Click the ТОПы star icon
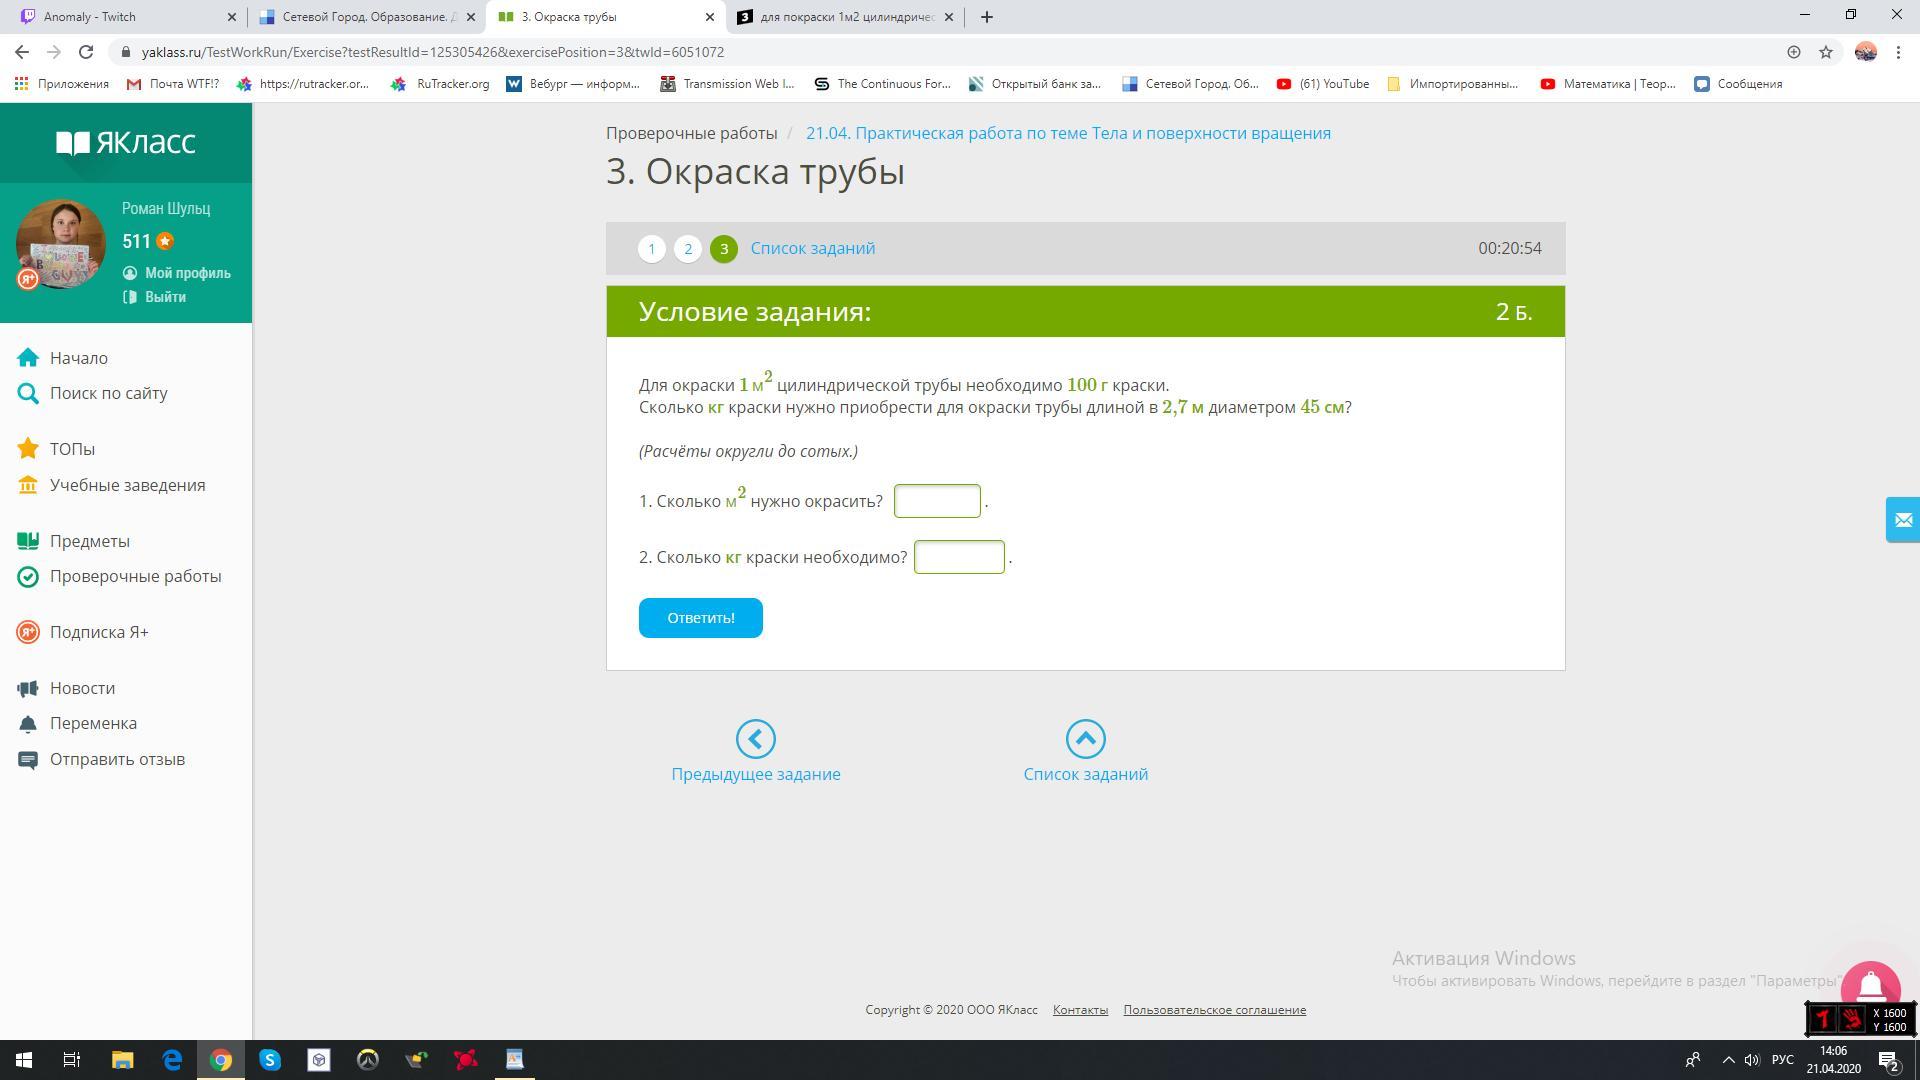The image size is (1920, 1080). pos(28,449)
